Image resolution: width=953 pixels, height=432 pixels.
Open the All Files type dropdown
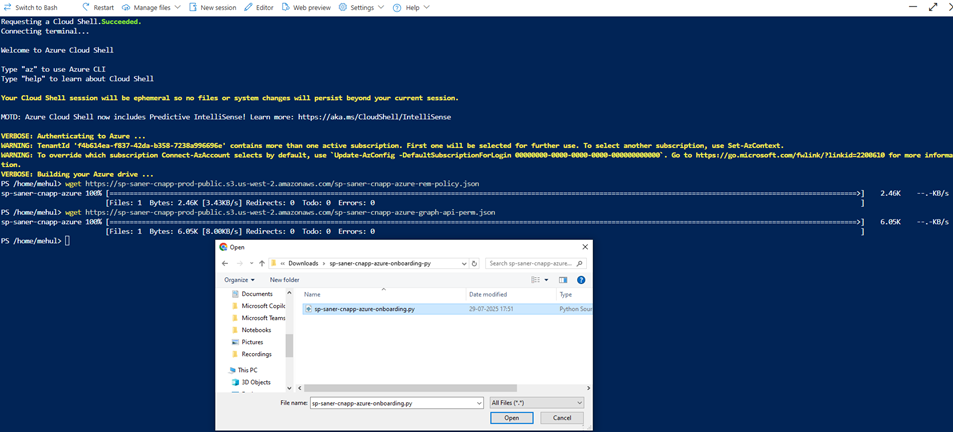click(537, 403)
